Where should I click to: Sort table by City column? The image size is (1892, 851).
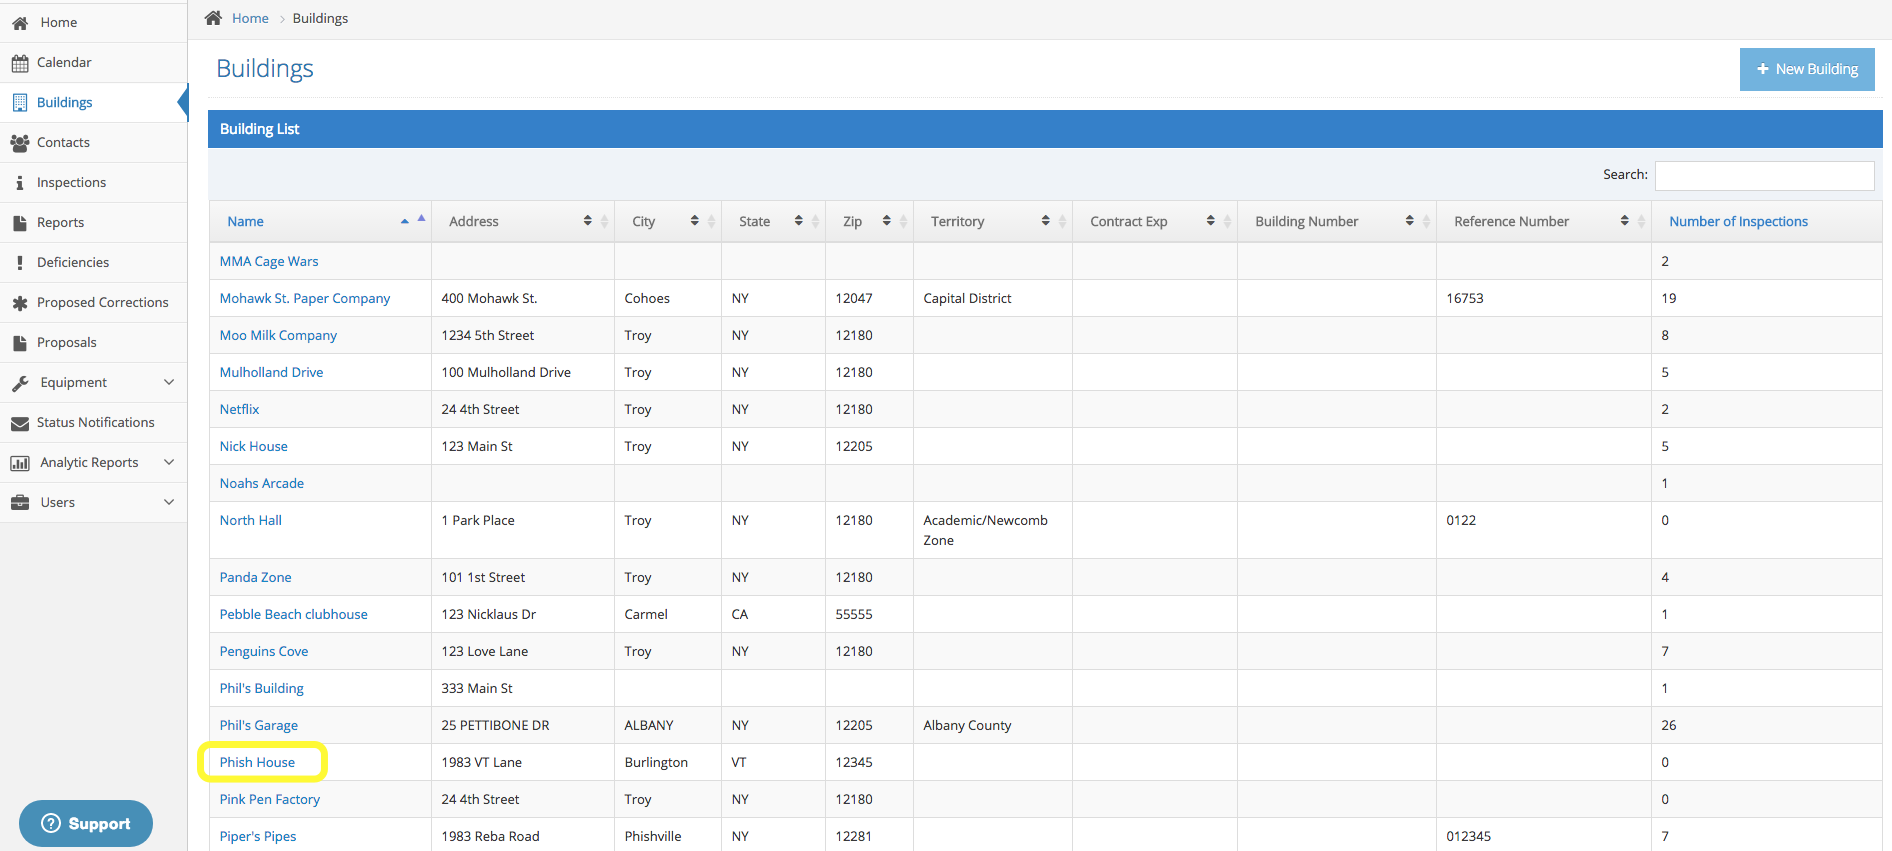668,221
